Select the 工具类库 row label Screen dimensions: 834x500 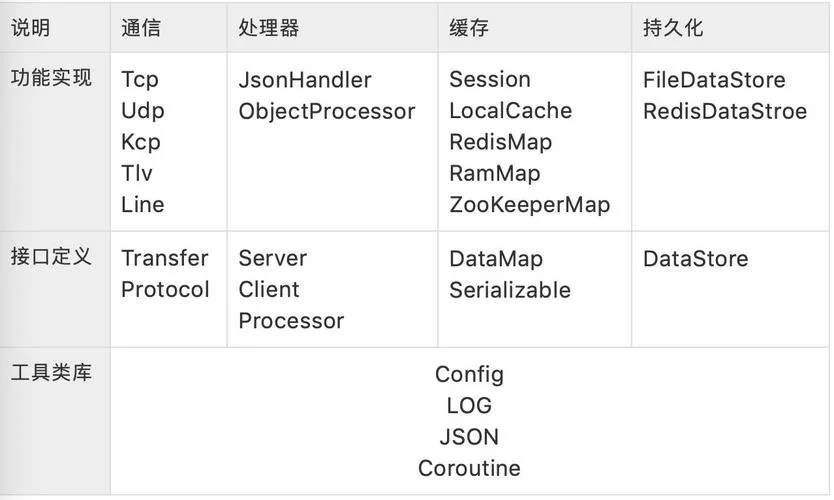point(51,372)
